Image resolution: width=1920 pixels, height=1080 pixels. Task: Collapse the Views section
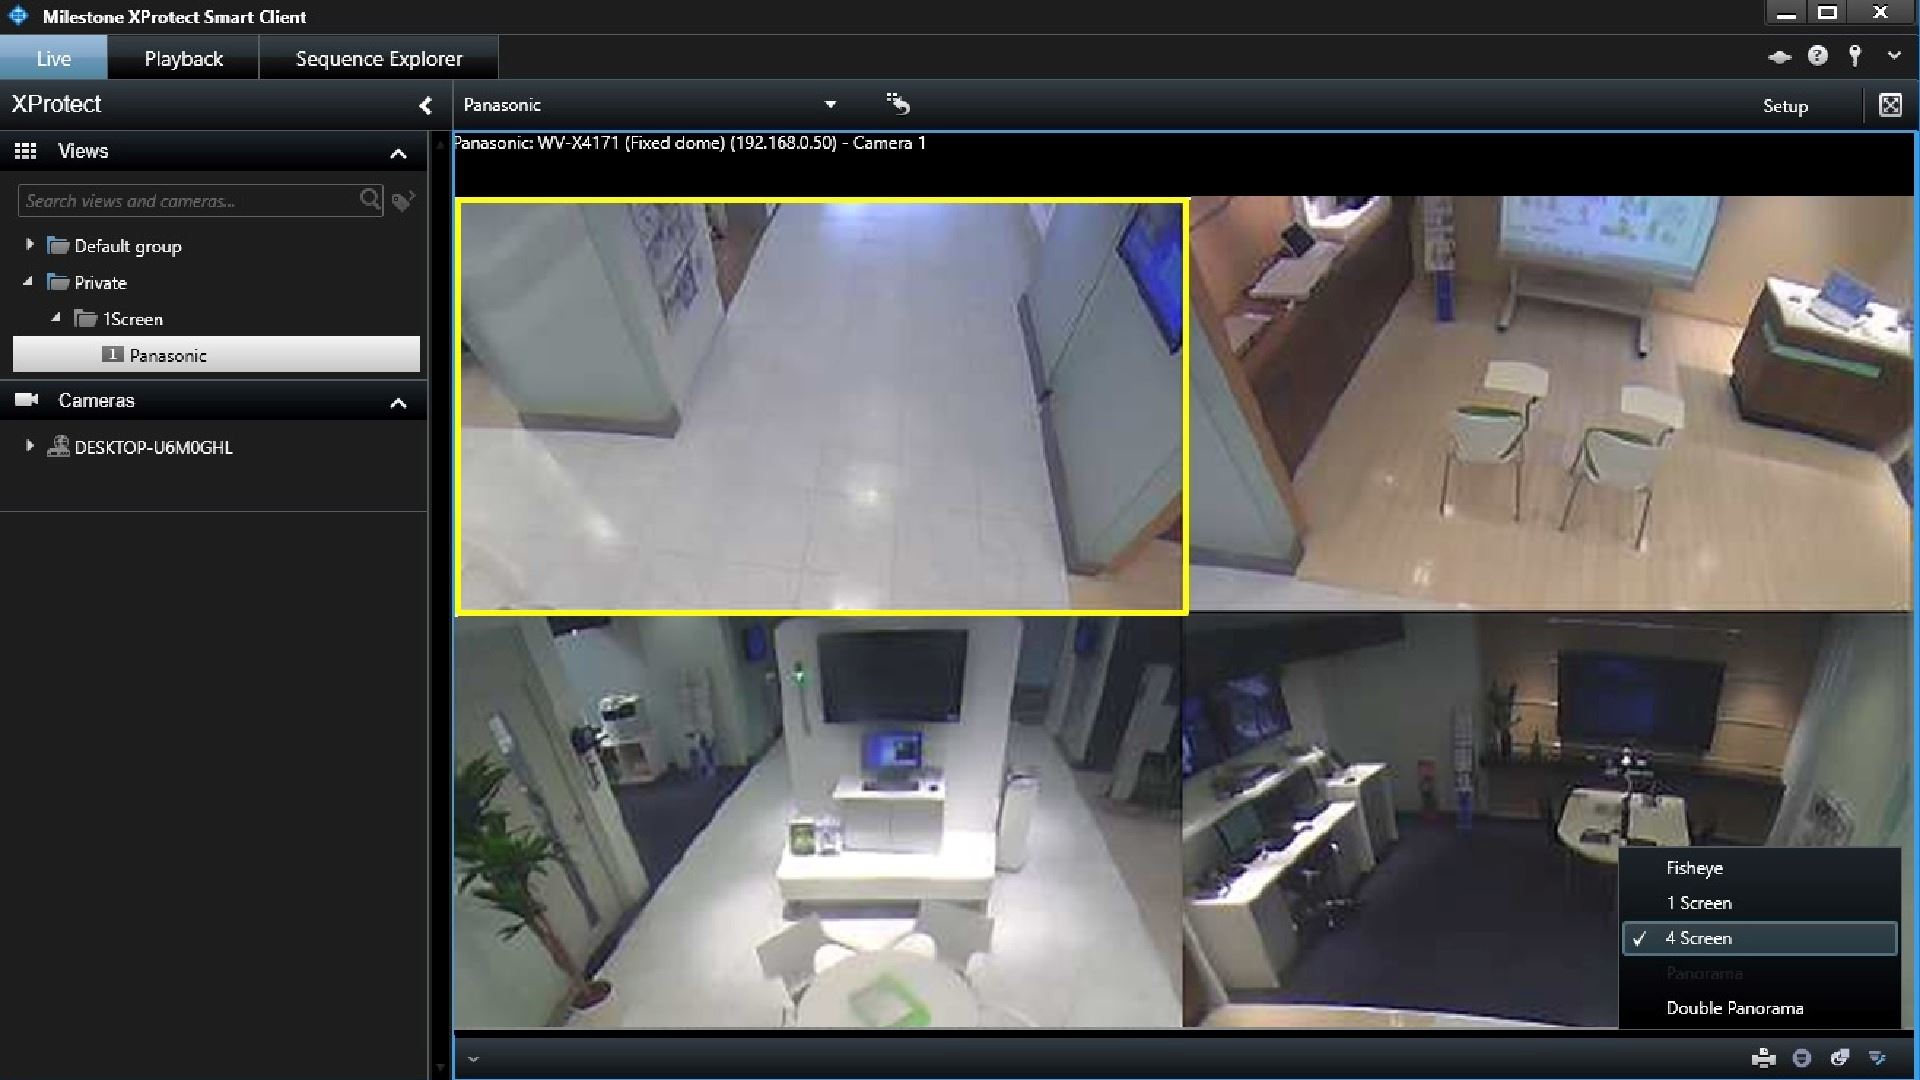[398, 153]
